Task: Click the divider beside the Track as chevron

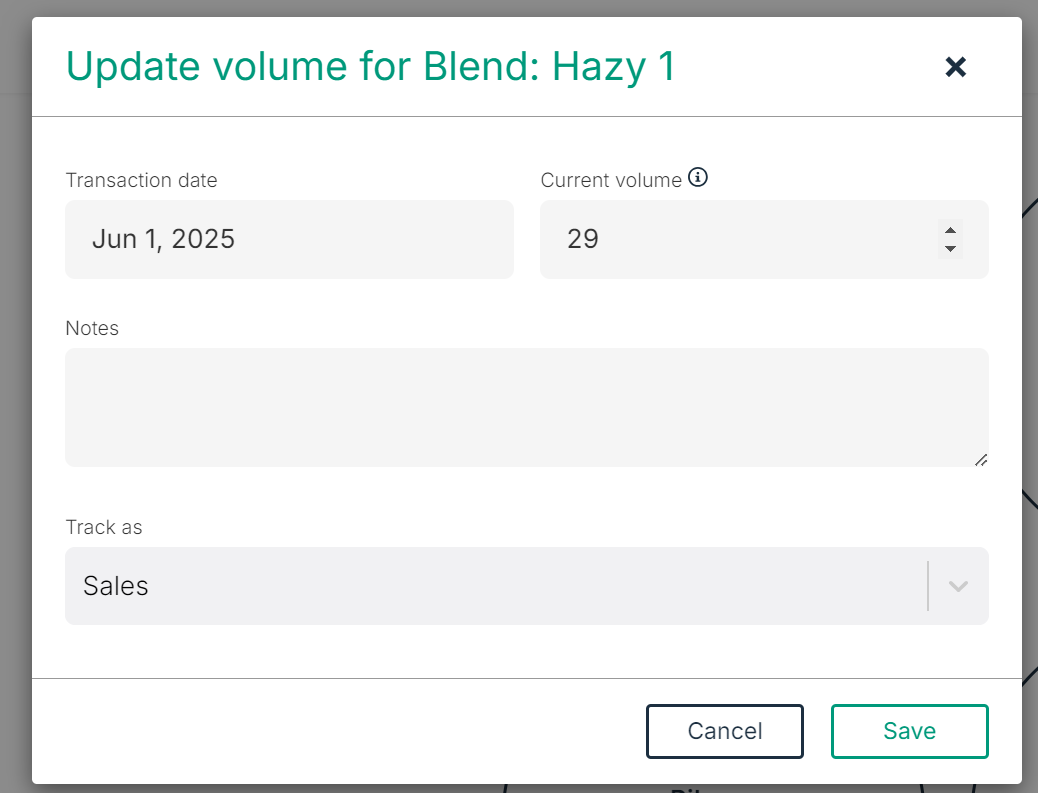Action: pos(928,586)
